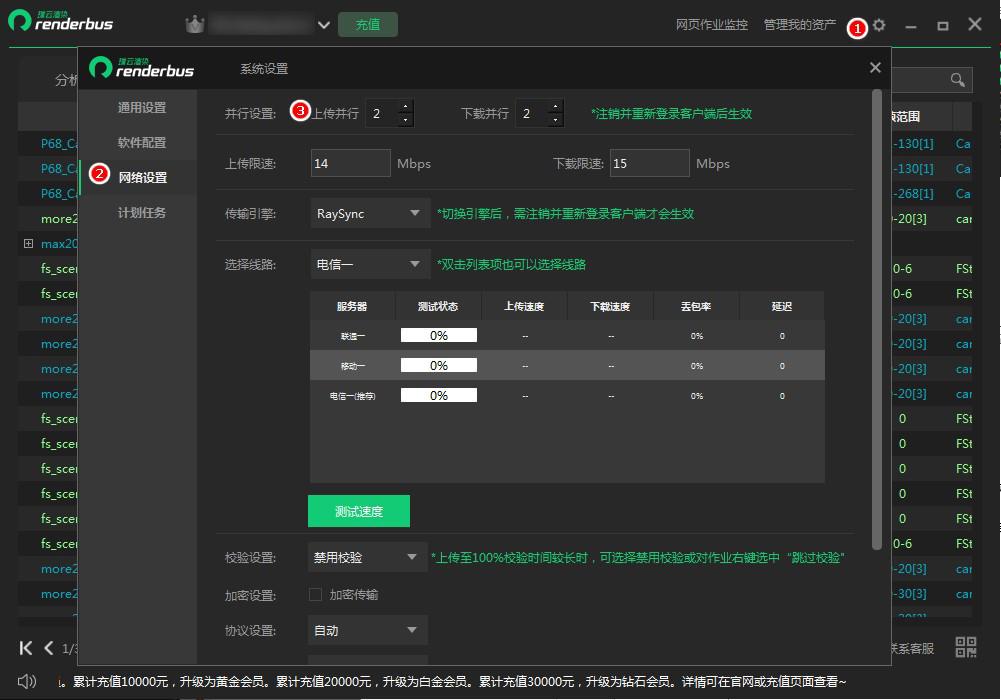The width and height of the screenshot is (1001, 700).
Task: Click the search magnifier icon
Action: [957, 80]
